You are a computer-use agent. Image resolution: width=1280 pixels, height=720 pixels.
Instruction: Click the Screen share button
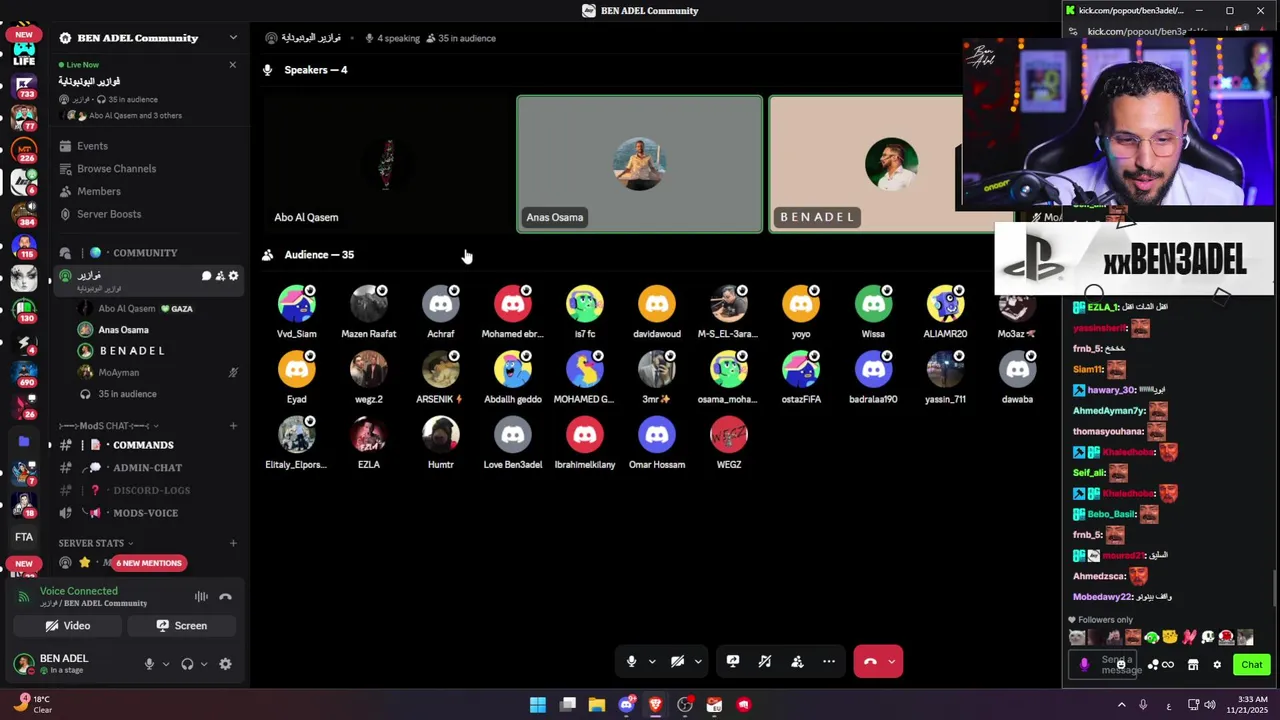coord(182,626)
